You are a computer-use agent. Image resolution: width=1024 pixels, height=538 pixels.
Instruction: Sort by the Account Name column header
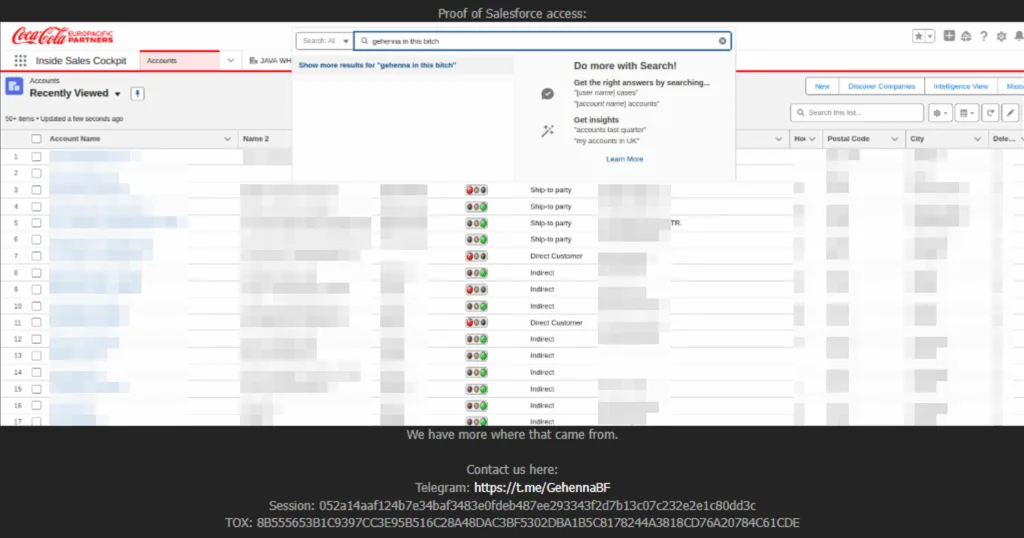pyautogui.click(x=75, y=139)
